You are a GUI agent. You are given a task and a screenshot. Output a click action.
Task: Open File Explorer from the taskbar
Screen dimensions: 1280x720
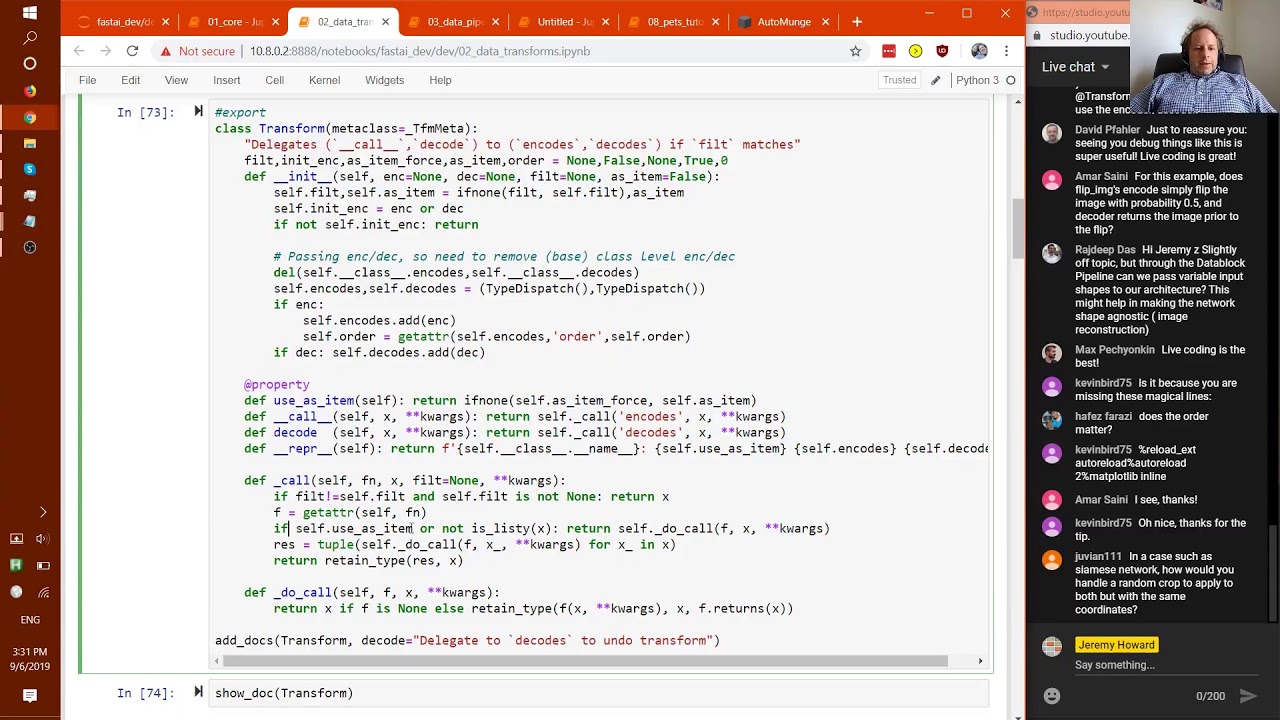click(29, 144)
